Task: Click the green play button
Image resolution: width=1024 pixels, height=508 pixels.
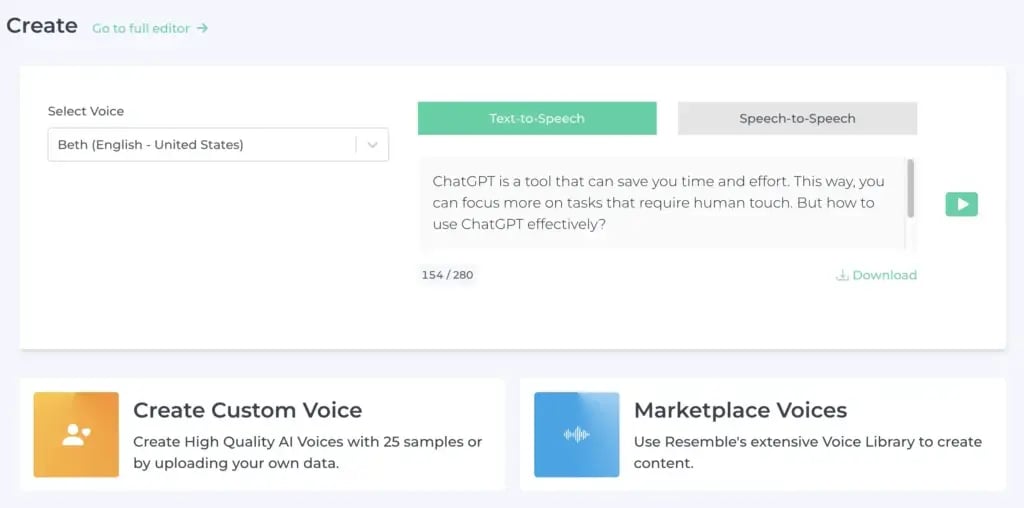Action: [961, 204]
